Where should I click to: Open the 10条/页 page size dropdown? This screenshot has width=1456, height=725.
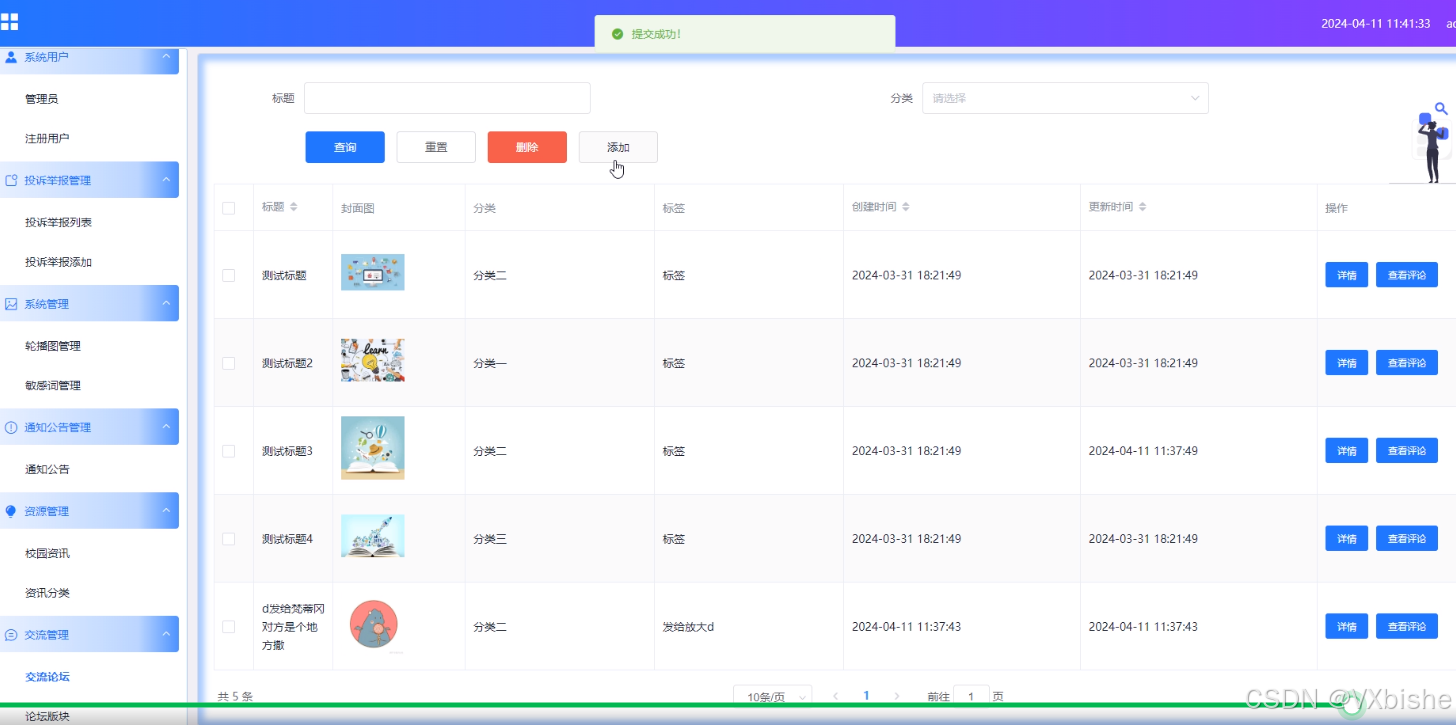pos(772,696)
